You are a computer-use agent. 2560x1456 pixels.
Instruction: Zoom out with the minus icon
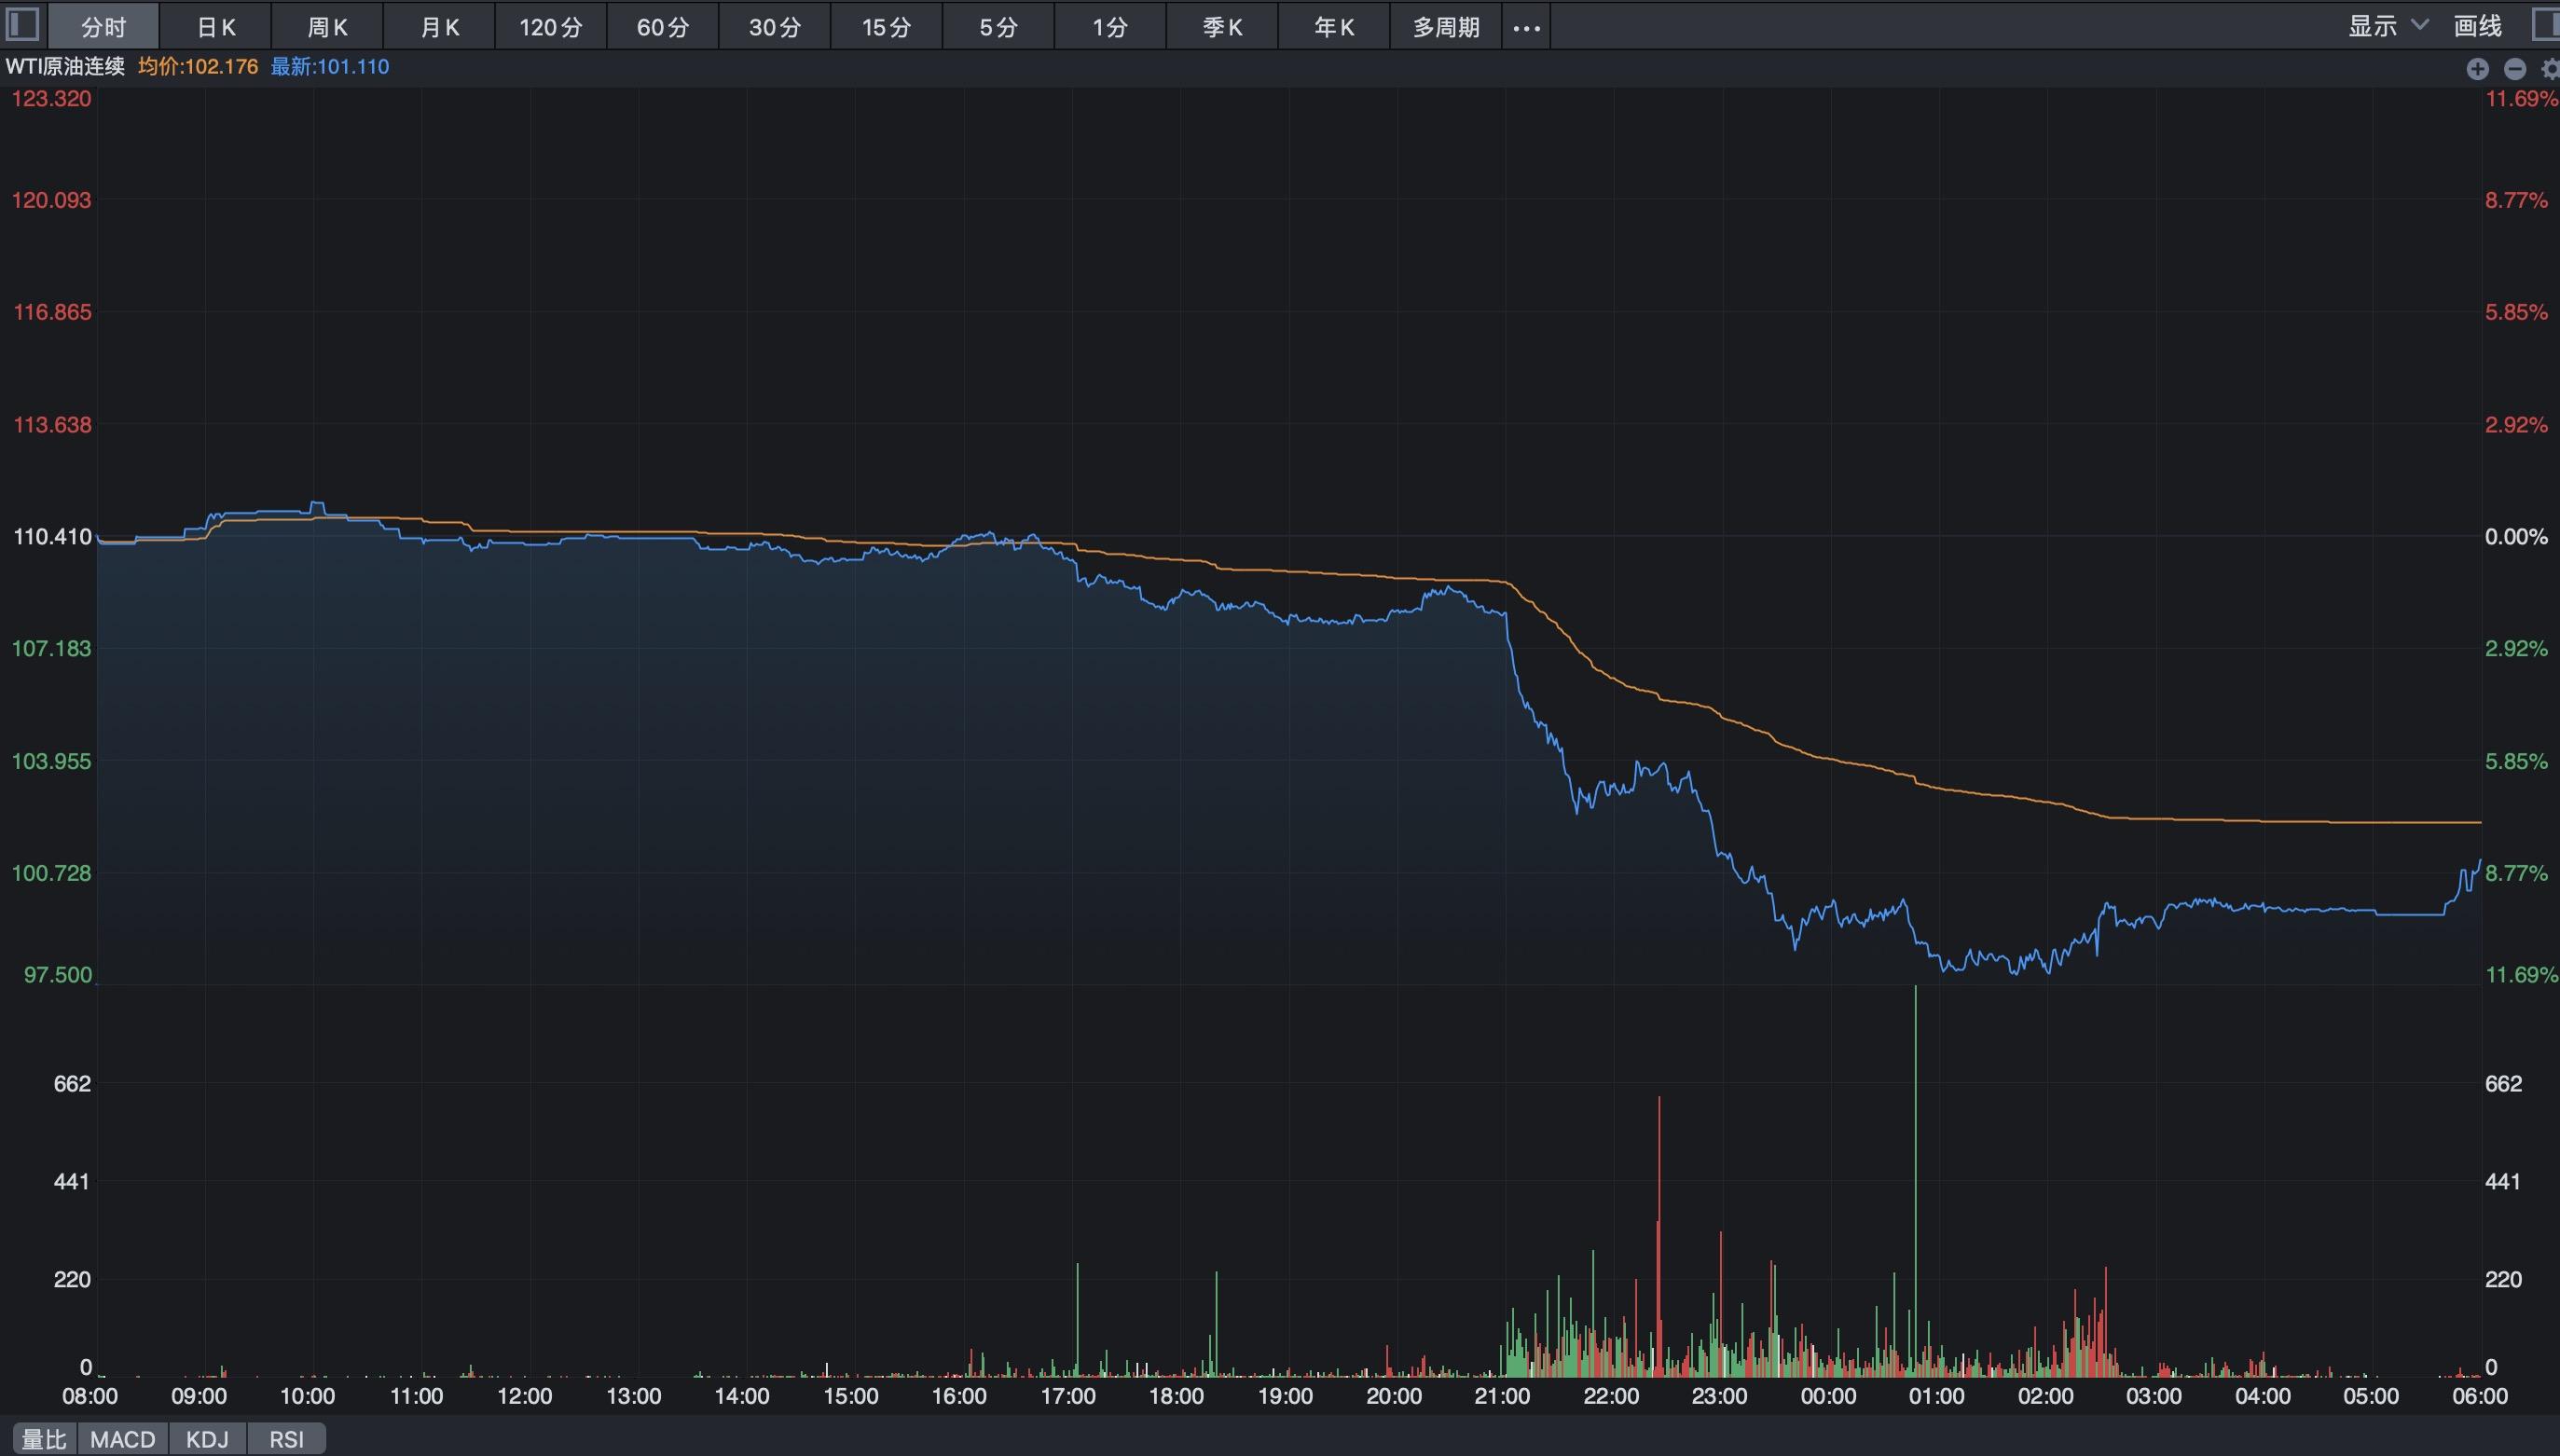[2514, 68]
